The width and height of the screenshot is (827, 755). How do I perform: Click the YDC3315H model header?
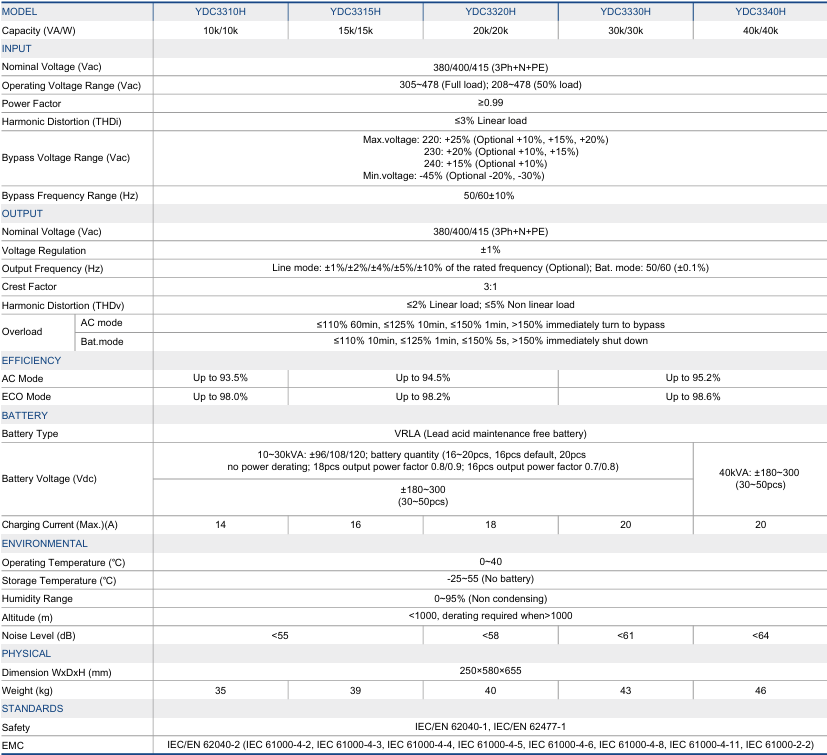(x=355, y=12)
